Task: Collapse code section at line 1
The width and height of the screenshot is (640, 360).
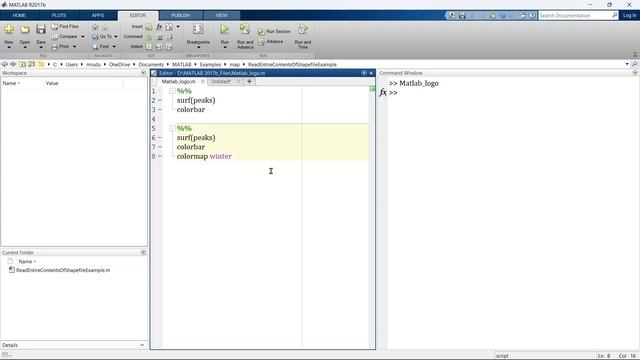Action: (172, 91)
